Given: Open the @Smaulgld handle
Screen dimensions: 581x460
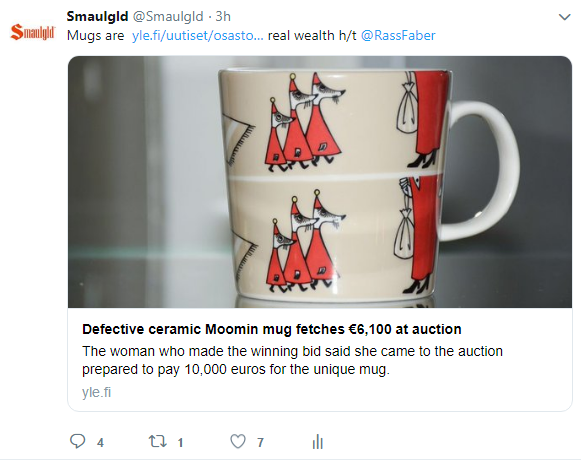Looking at the screenshot, I should click(168, 16).
